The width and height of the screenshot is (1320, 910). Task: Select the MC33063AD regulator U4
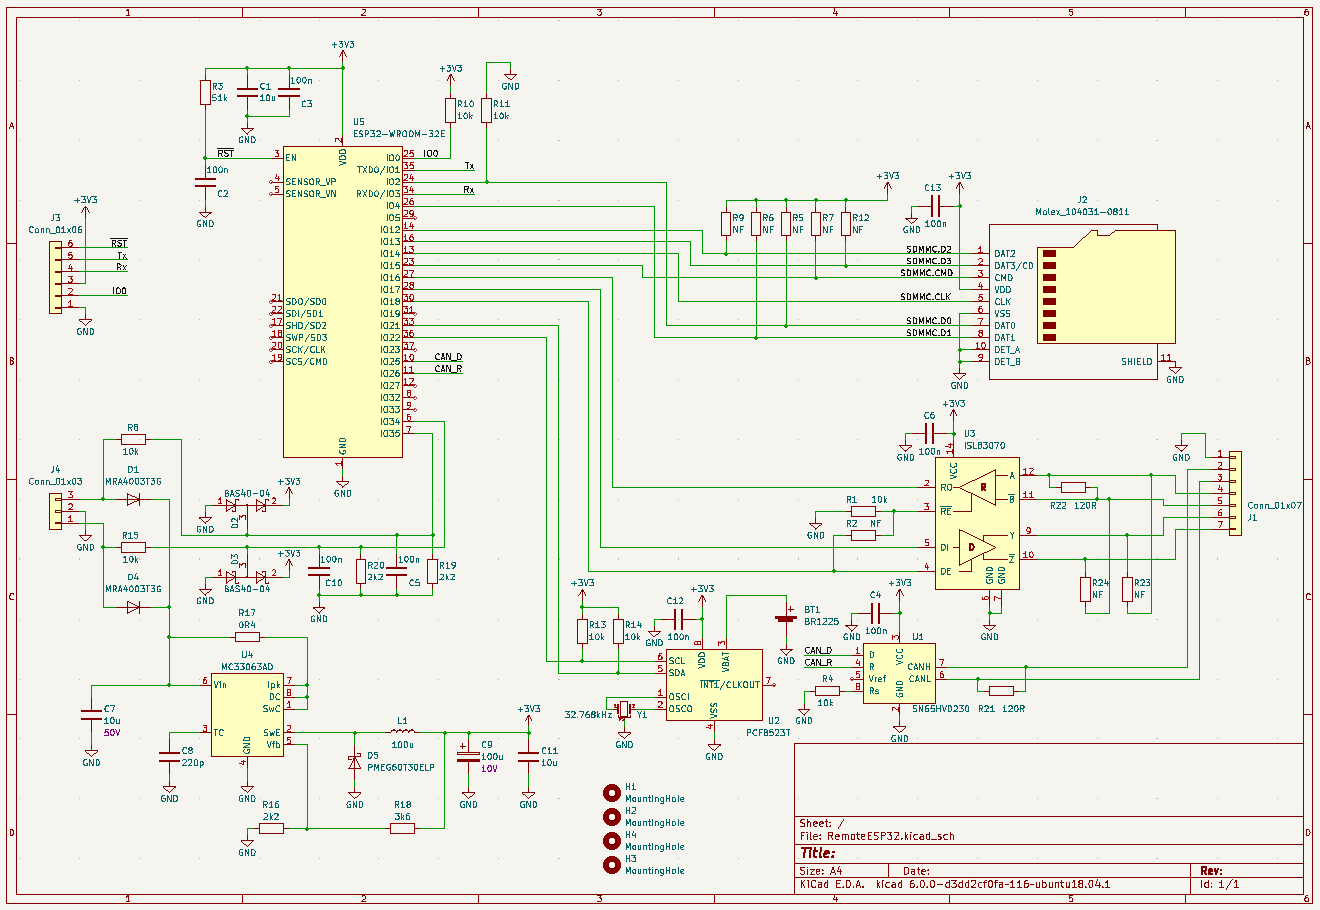coord(246,714)
